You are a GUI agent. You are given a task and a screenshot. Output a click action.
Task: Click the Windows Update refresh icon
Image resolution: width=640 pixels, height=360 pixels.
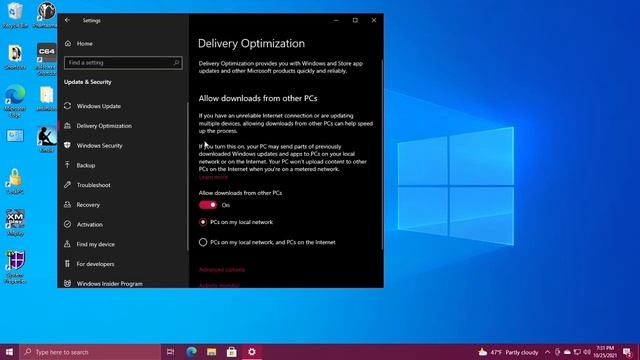click(x=67, y=106)
